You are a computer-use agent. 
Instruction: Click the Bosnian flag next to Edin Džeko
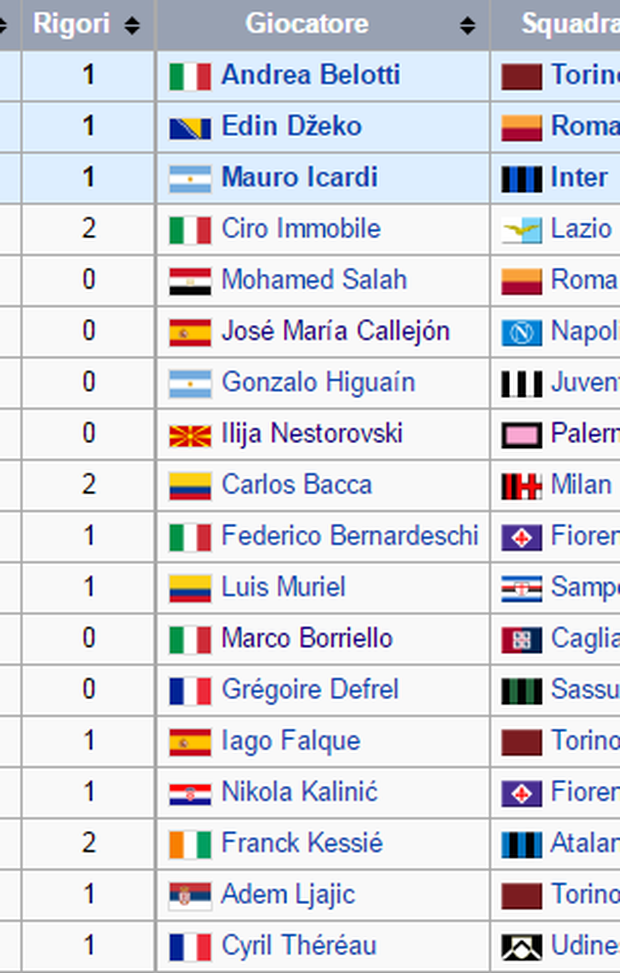point(190,127)
